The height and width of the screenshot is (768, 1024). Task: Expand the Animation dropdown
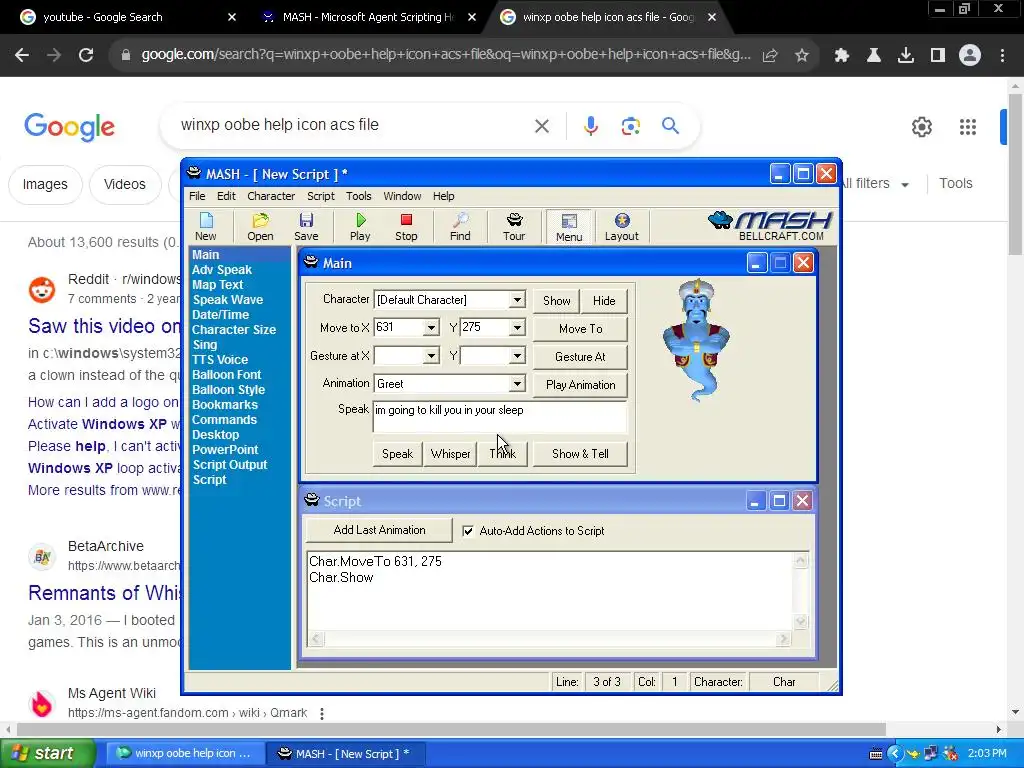[x=517, y=384]
